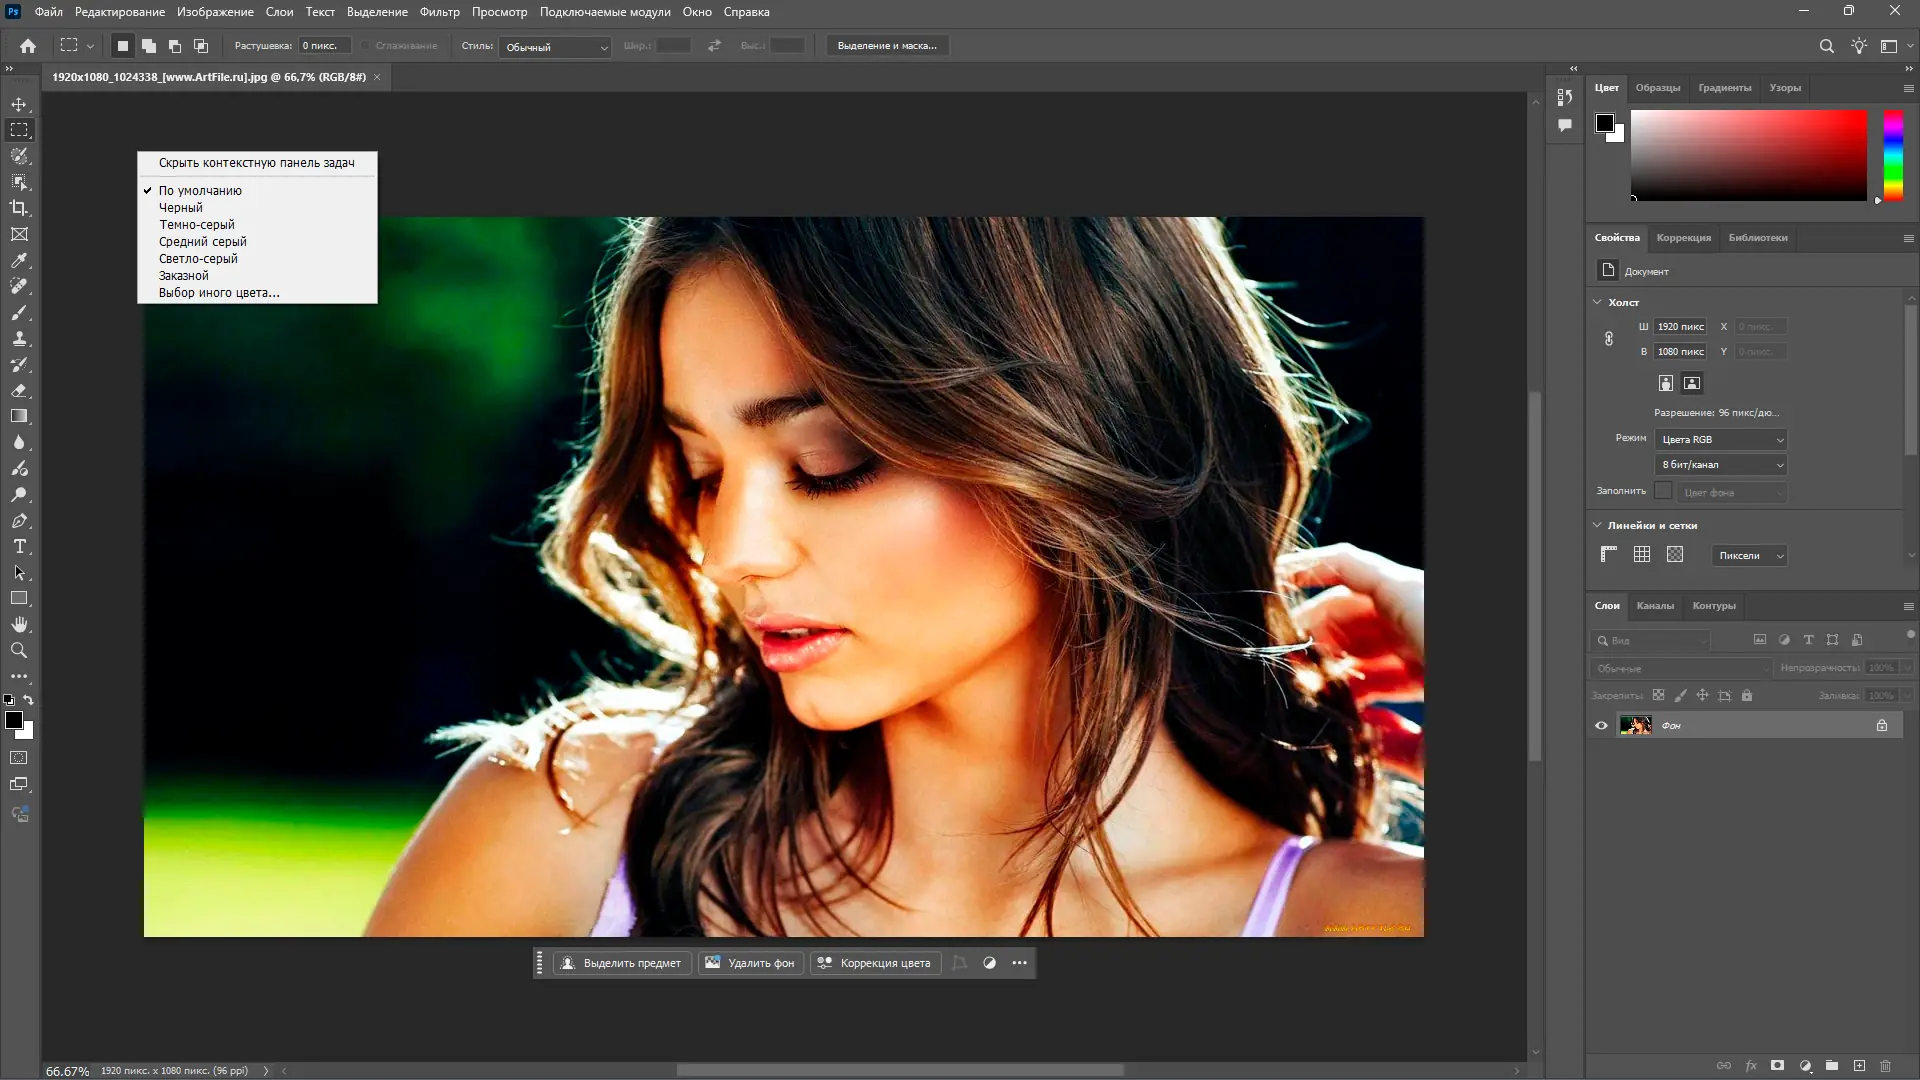1920x1080 pixels.
Task: Select the Eyedropper tool
Action: point(19,260)
